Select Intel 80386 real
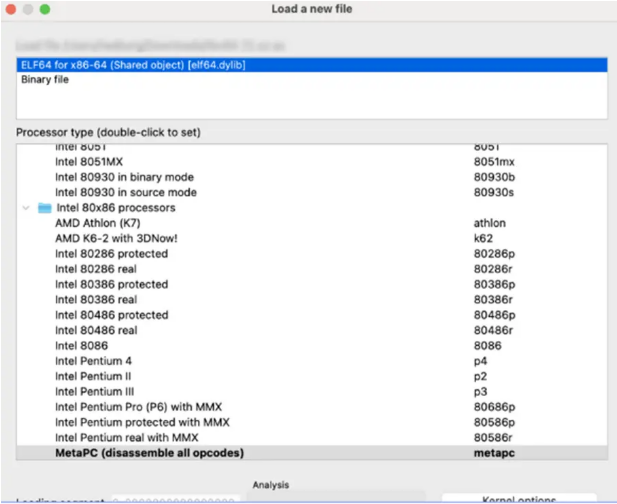Image resolution: width=617 pixels, height=504 pixels. pos(312,300)
